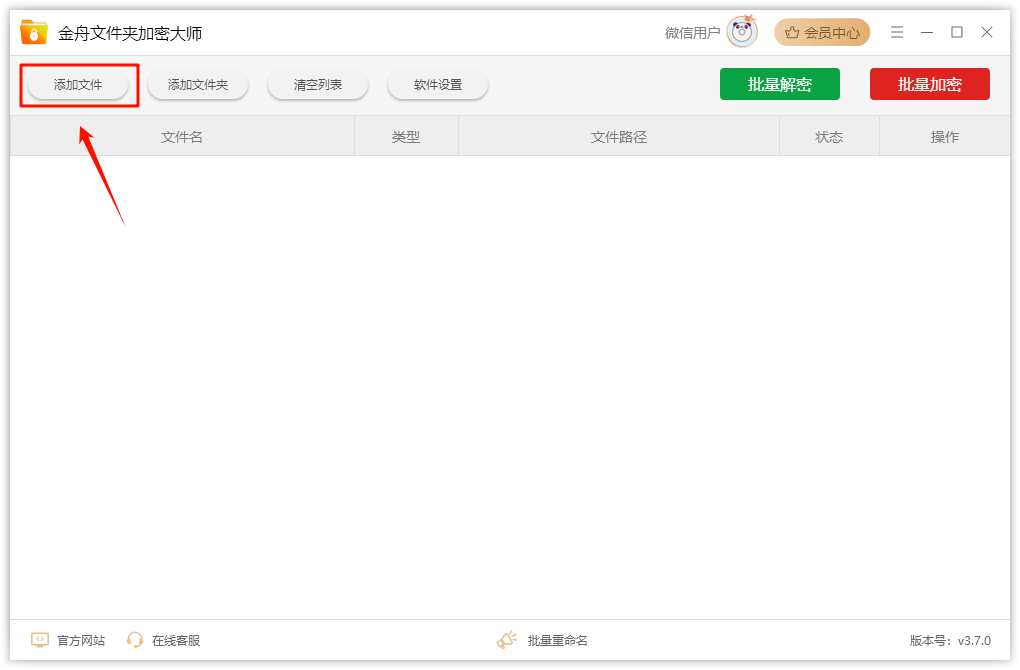Image resolution: width=1020 pixels, height=670 pixels.
Task: Start batch encryption with 批量加密
Action: (x=930, y=84)
